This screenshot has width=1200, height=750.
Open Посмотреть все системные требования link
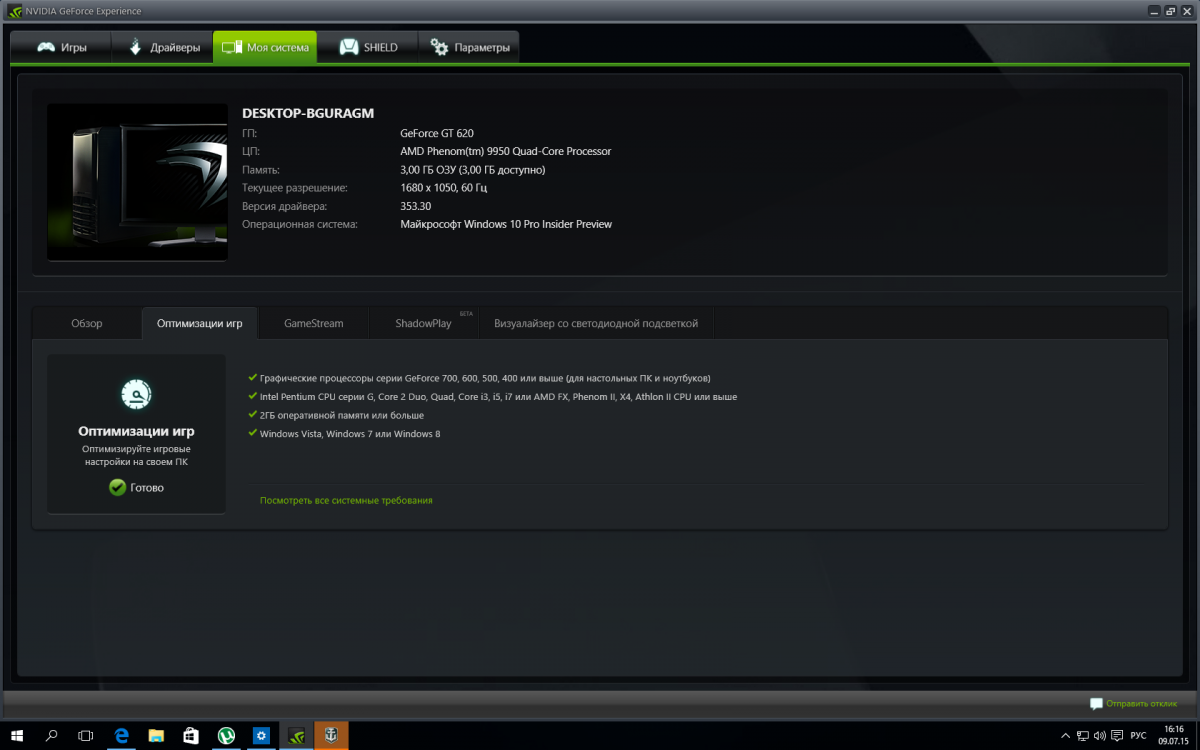coord(346,500)
